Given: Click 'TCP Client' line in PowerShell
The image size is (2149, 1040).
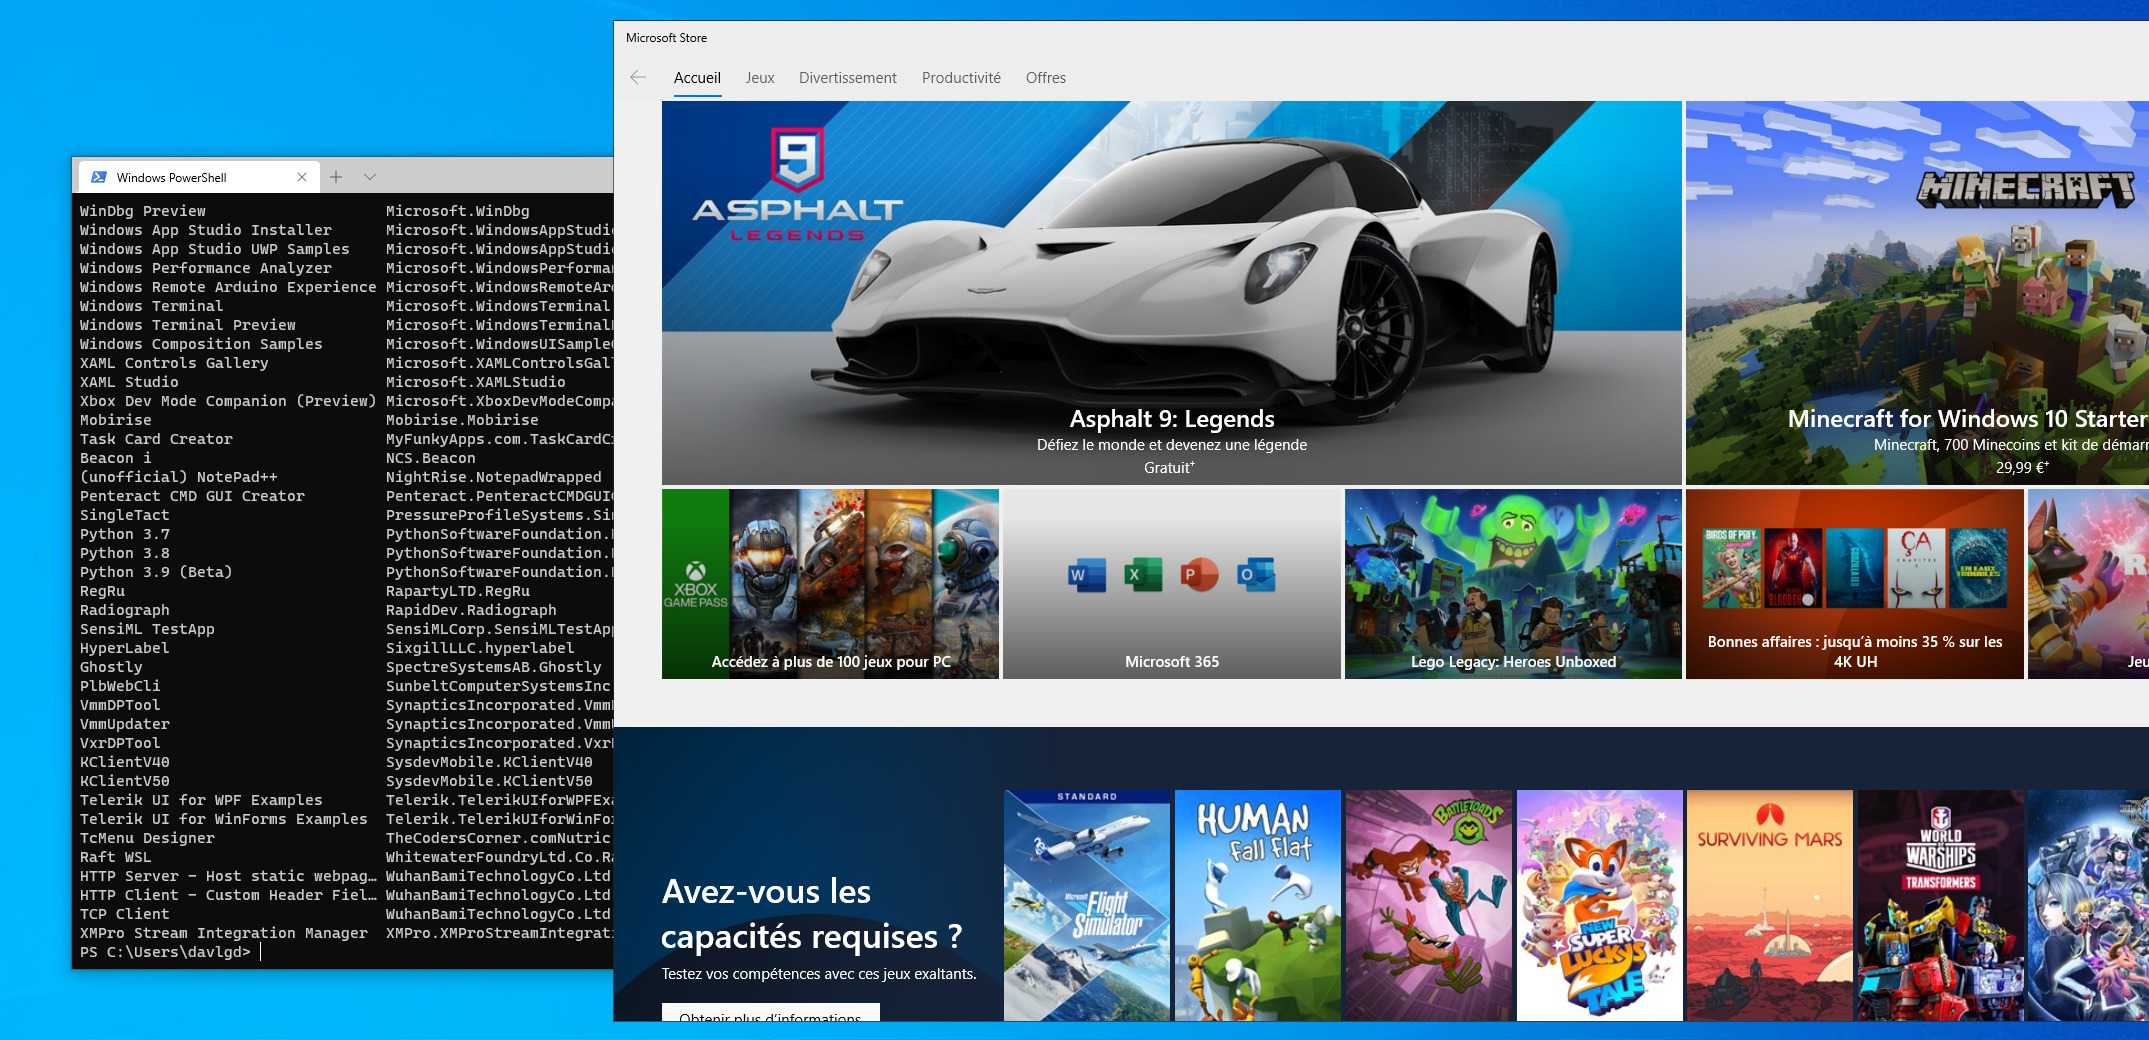Looking at the screenshot, I should coord(125,914).
